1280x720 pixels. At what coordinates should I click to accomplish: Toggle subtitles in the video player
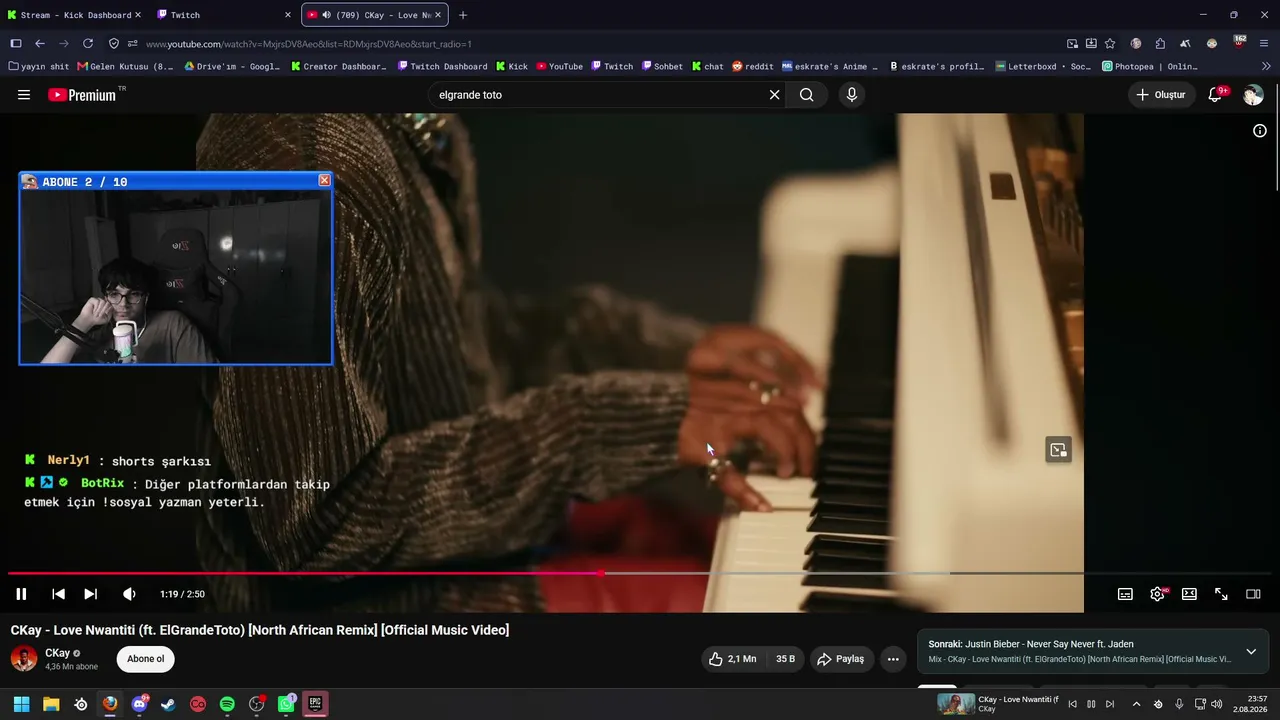click(x=1125, y=594)
